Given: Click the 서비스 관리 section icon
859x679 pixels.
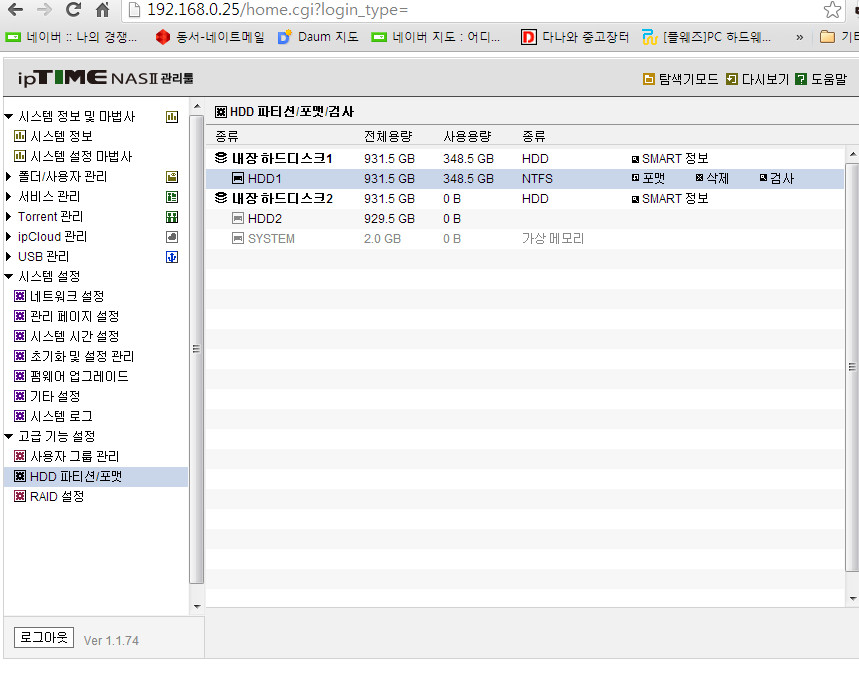Looking at the screenshot, I should pos(172,197).
